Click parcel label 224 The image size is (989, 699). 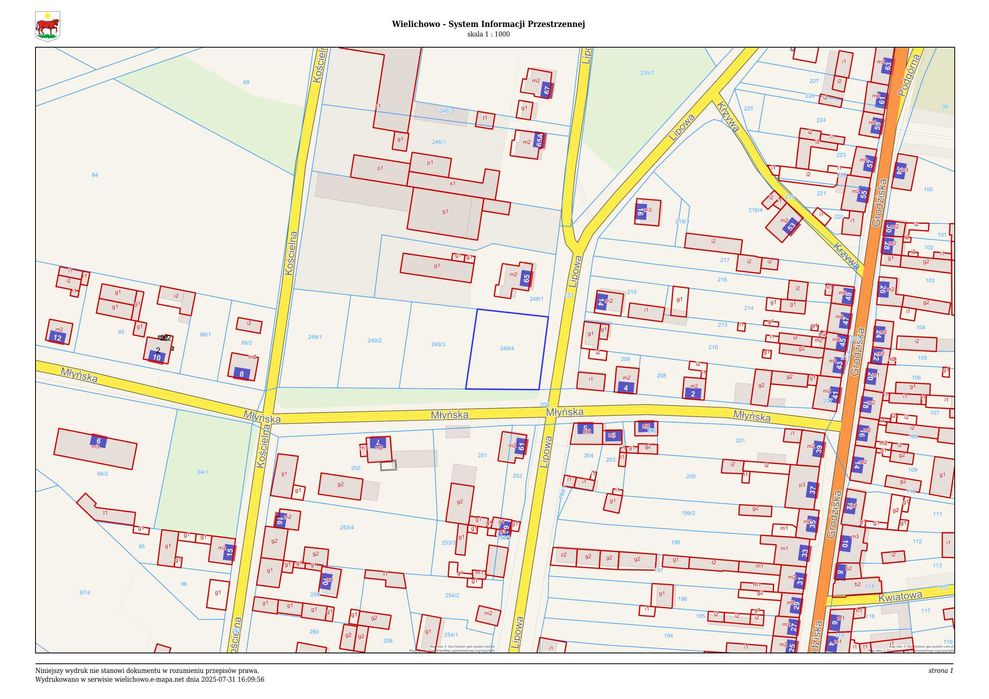821,120
